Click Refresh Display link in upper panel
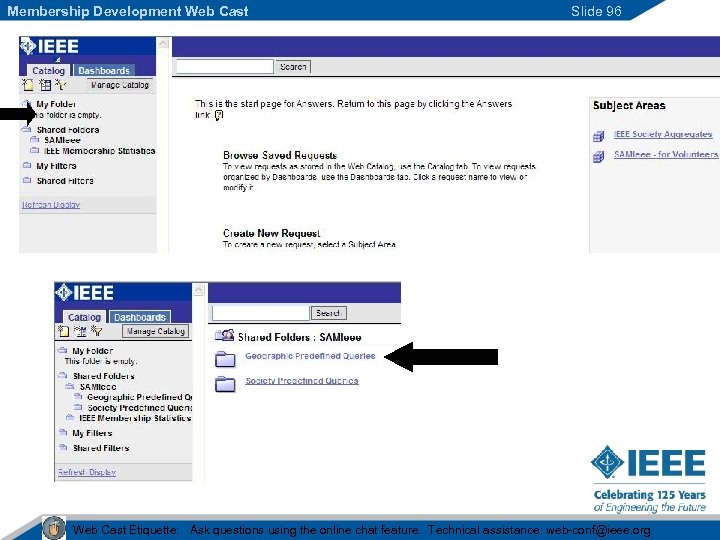The width and height of the screenshot is (720, 540). 51,205
